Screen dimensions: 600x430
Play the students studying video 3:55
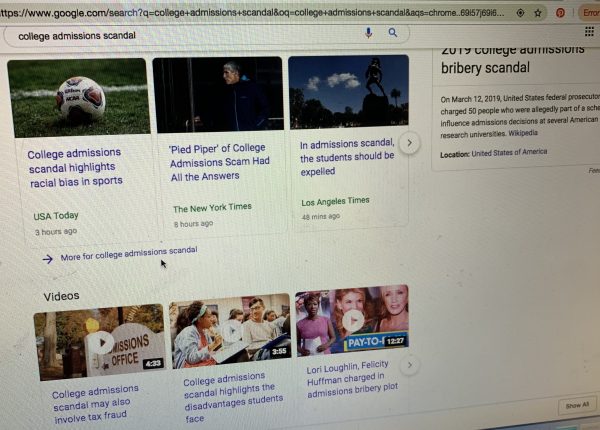(x=230, y=331)
